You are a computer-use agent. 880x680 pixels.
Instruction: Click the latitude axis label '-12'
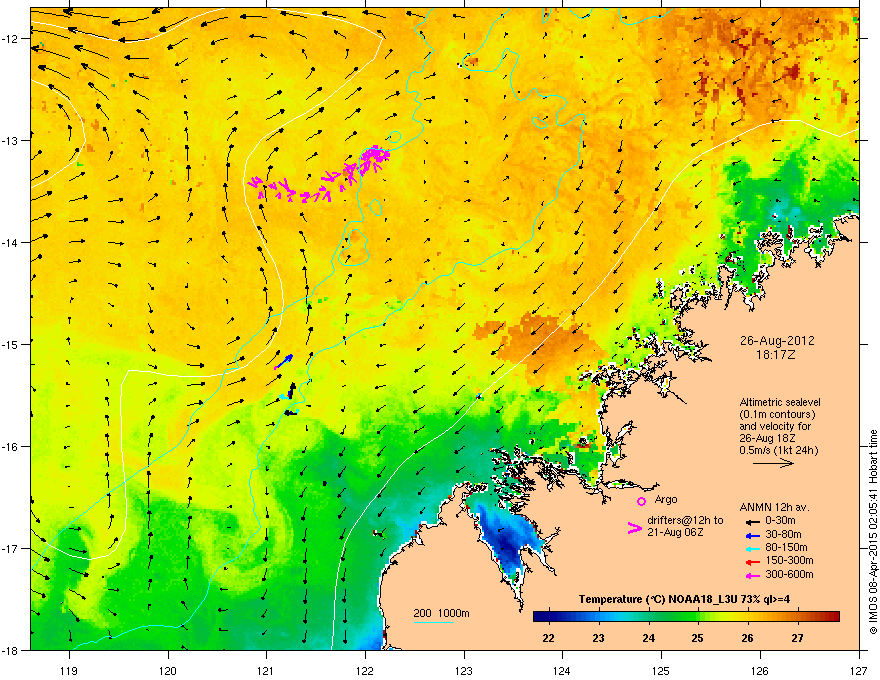click(11, 39)
